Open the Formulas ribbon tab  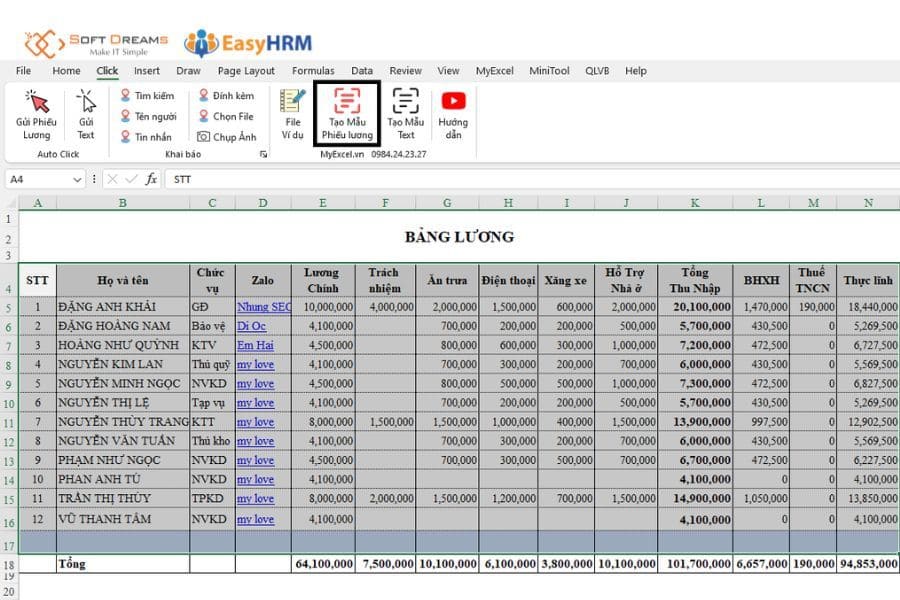point(313,71)
